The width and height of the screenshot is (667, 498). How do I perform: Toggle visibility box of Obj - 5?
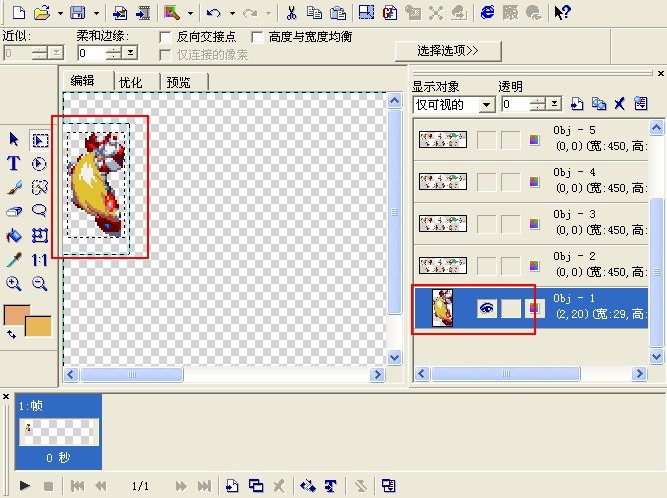pos(487,140)
